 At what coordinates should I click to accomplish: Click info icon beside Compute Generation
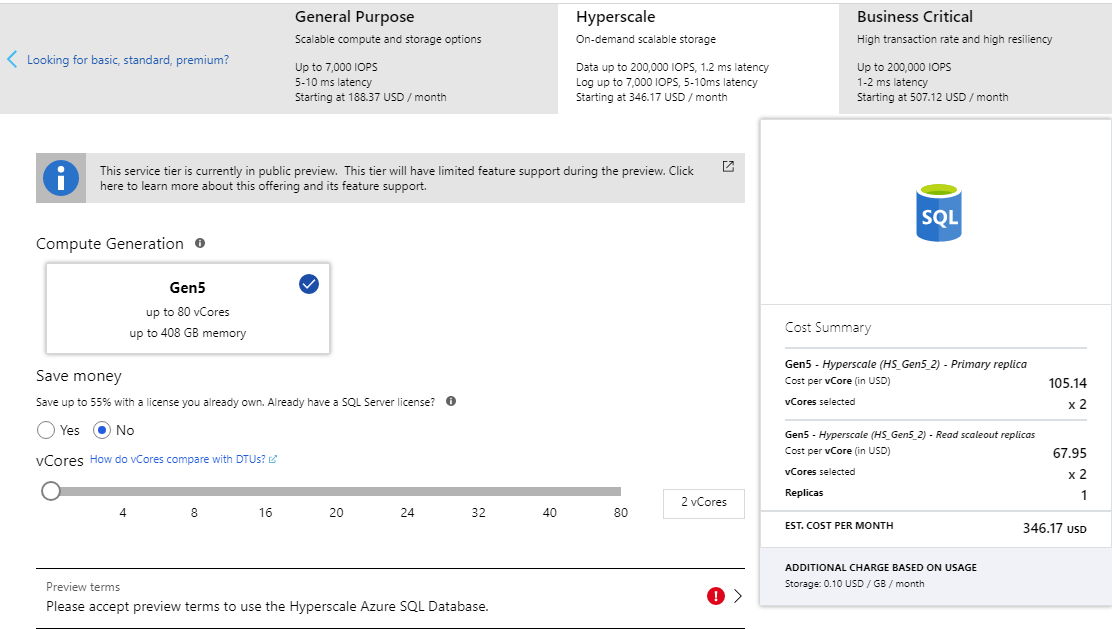pyautogui.click(x=200, y=243)
